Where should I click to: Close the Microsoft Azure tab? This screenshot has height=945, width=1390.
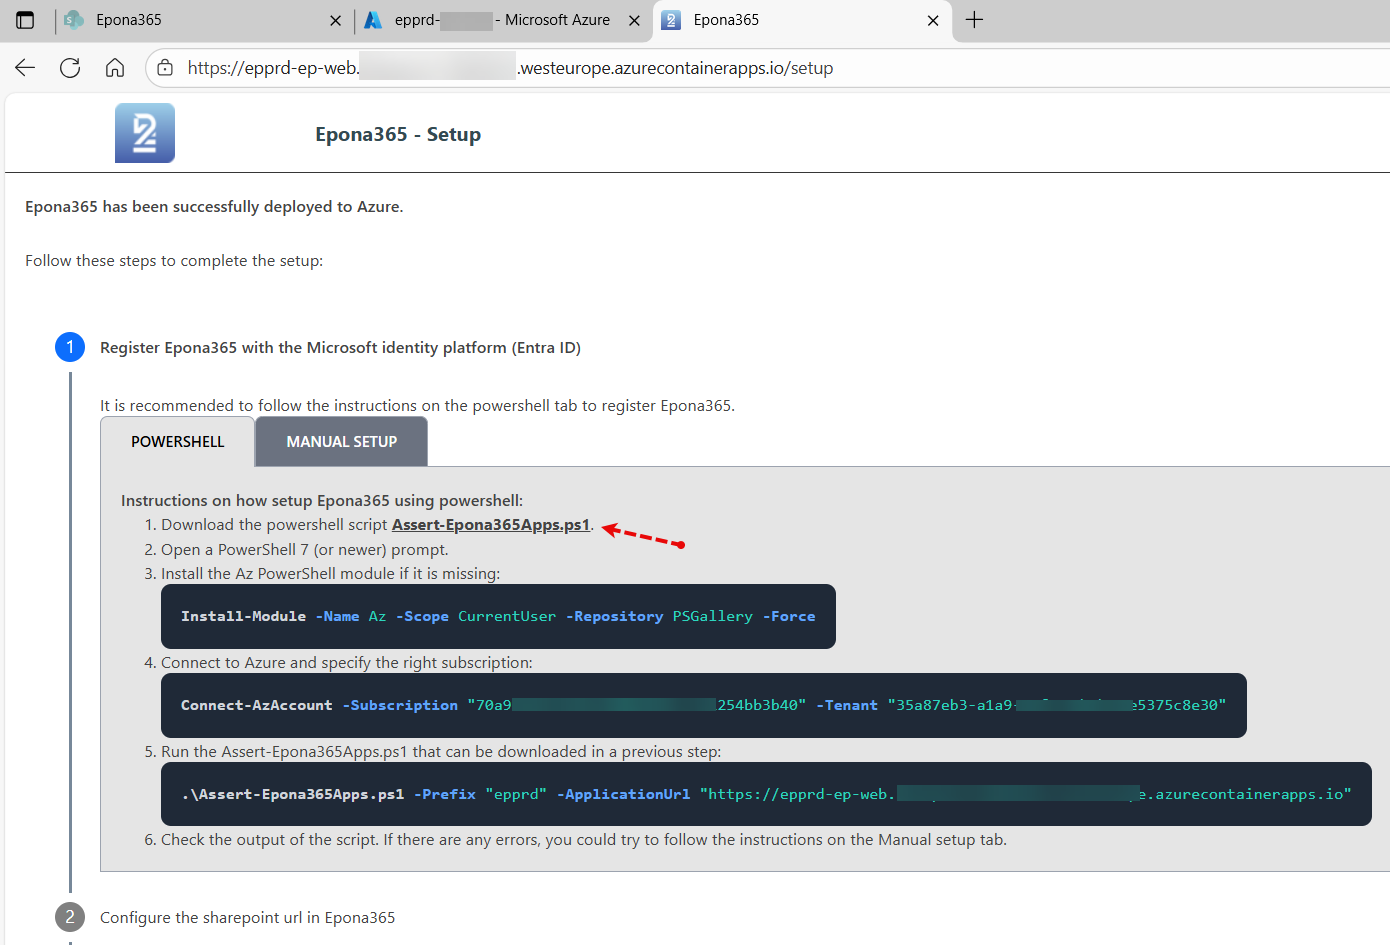[634, 20]
